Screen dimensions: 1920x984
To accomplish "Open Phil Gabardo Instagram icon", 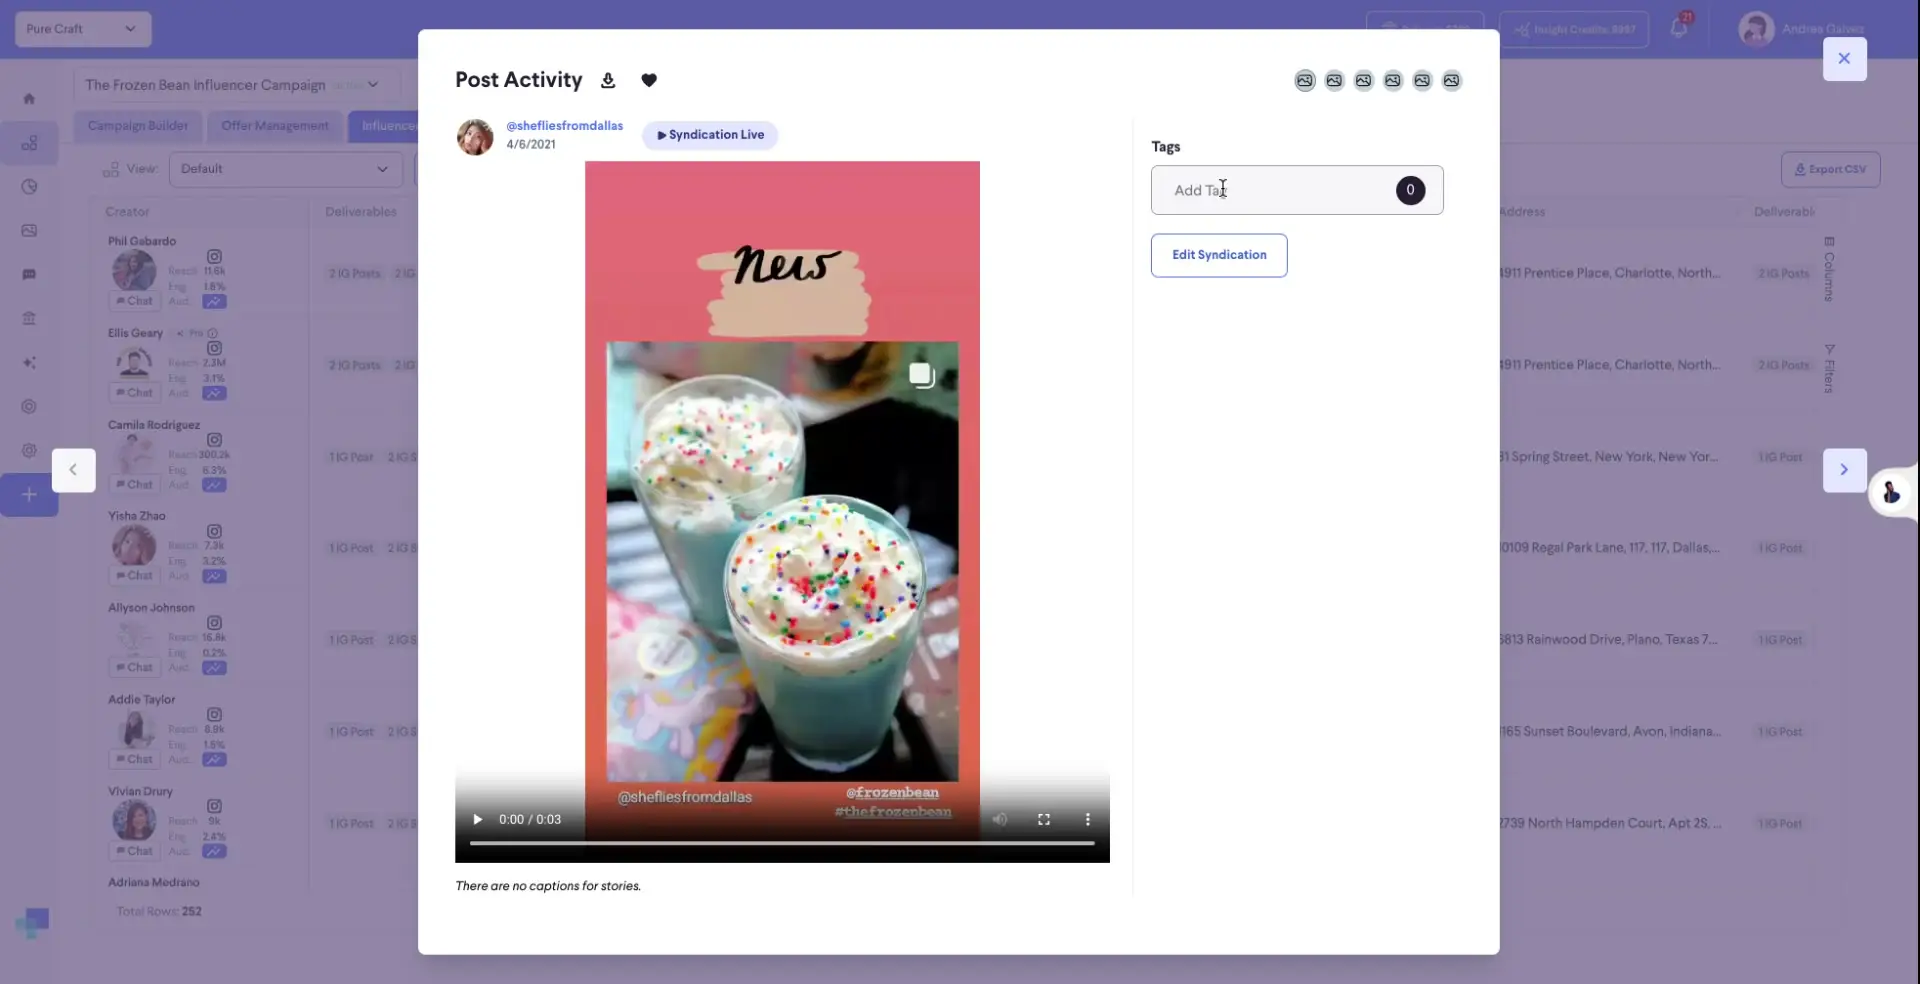I will [214, 257].
